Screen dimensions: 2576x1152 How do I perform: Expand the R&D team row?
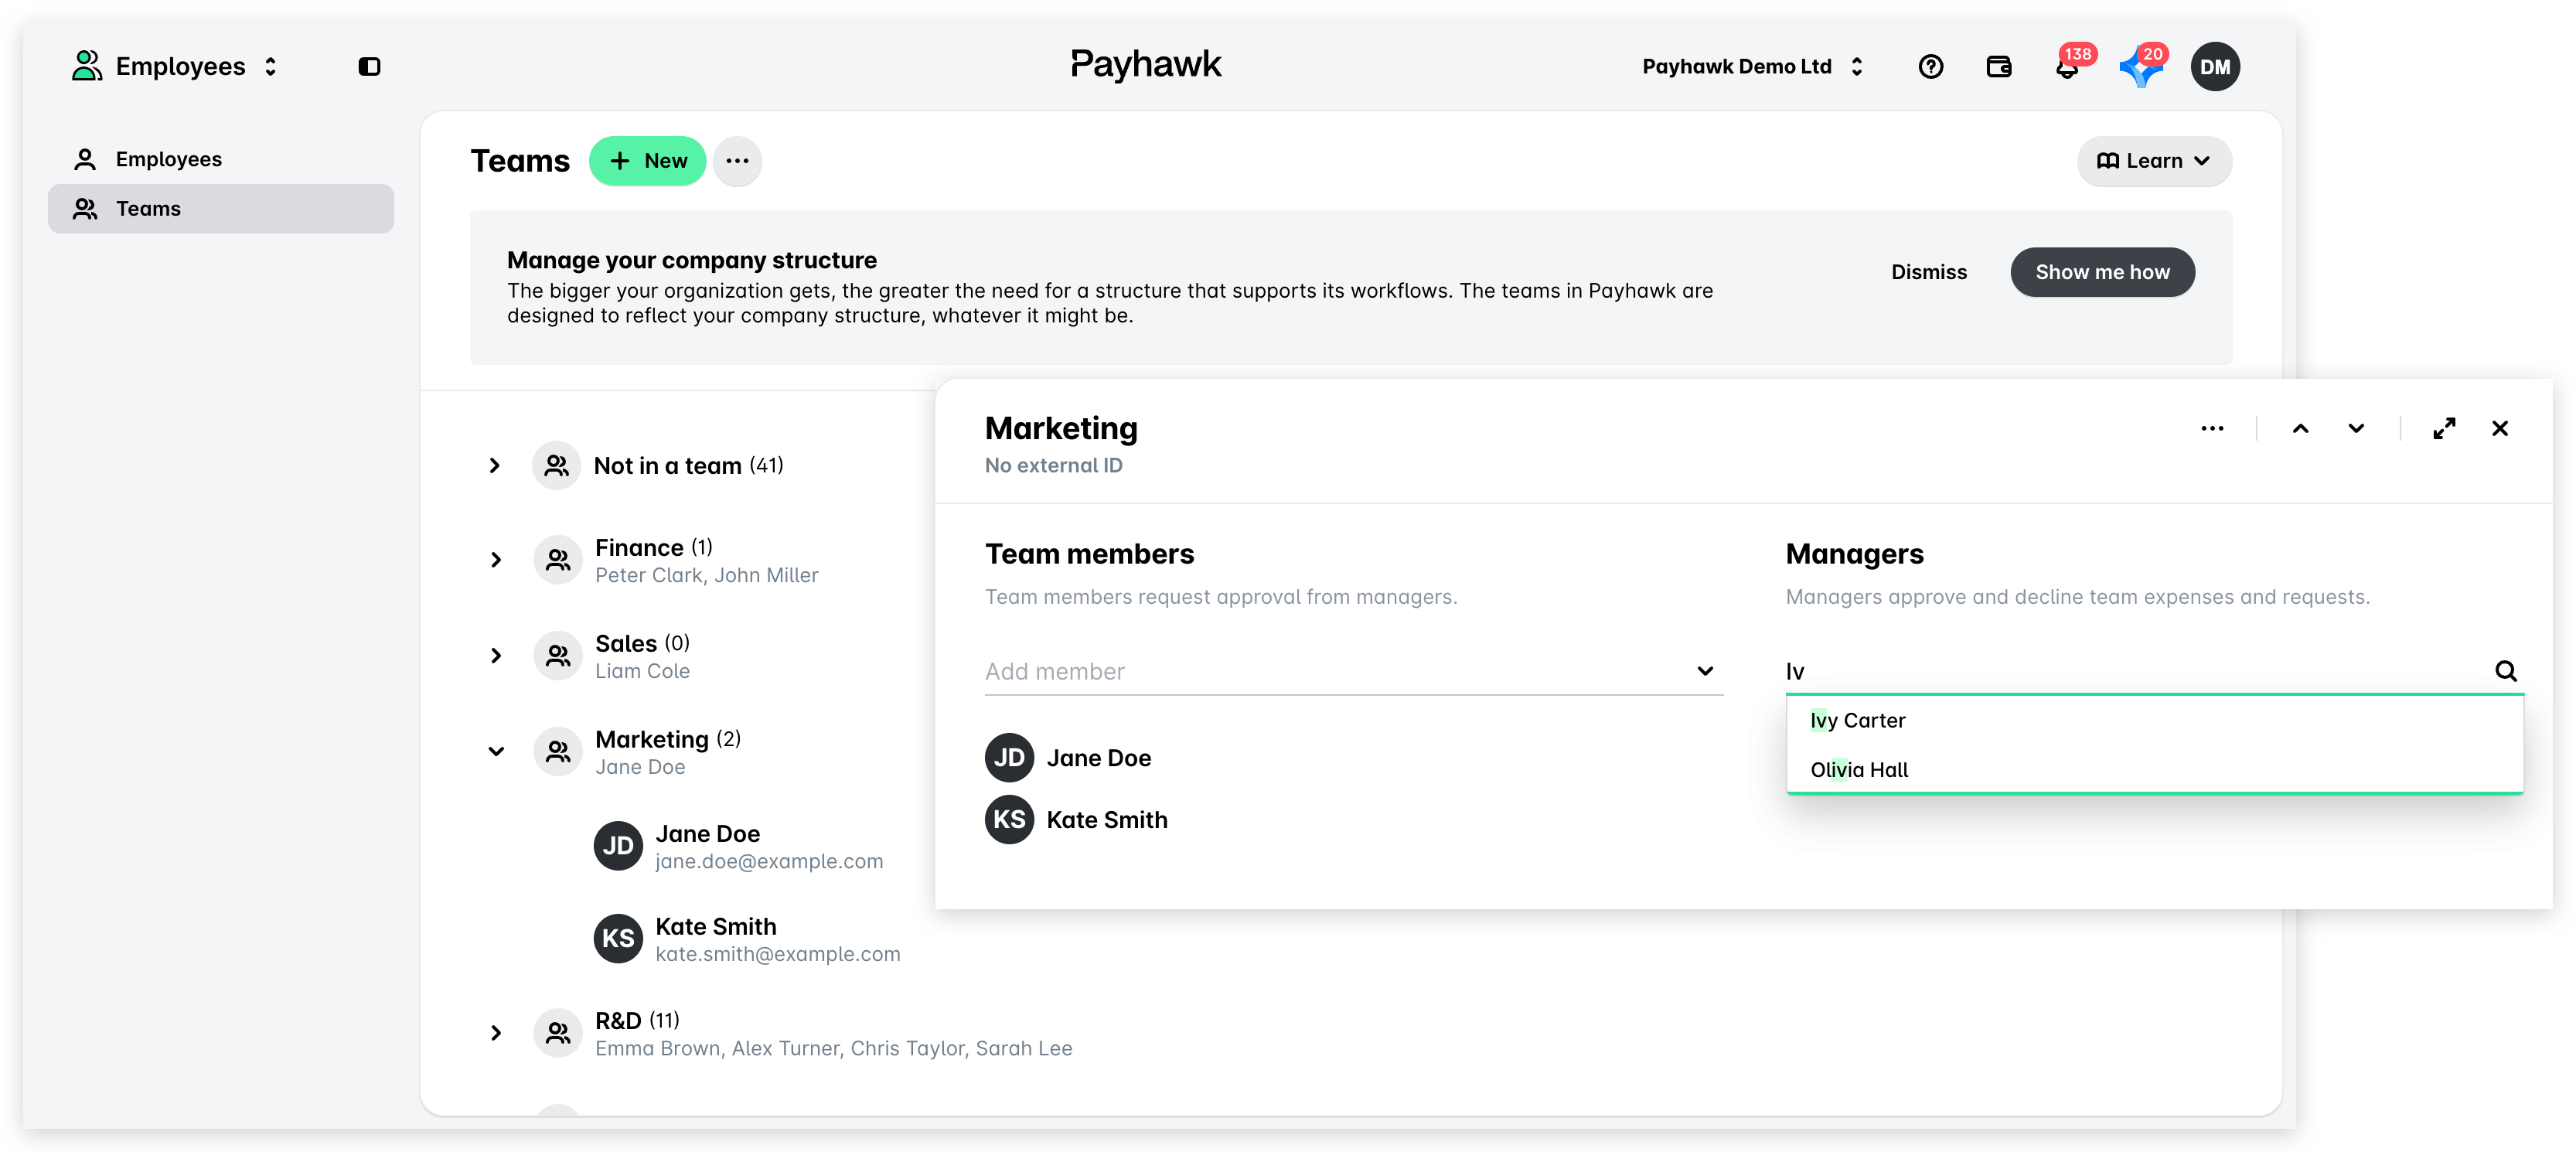click(x=495, y=1033)
